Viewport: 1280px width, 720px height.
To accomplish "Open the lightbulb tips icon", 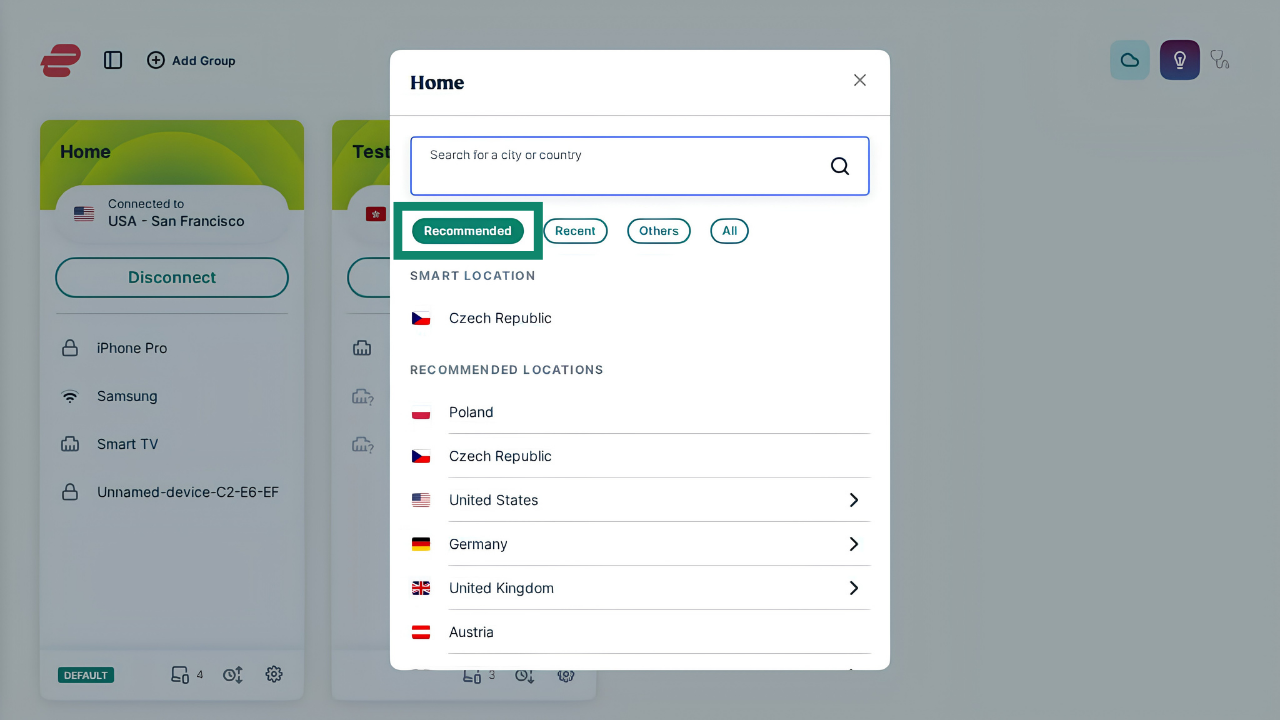I will [1180, 60].
